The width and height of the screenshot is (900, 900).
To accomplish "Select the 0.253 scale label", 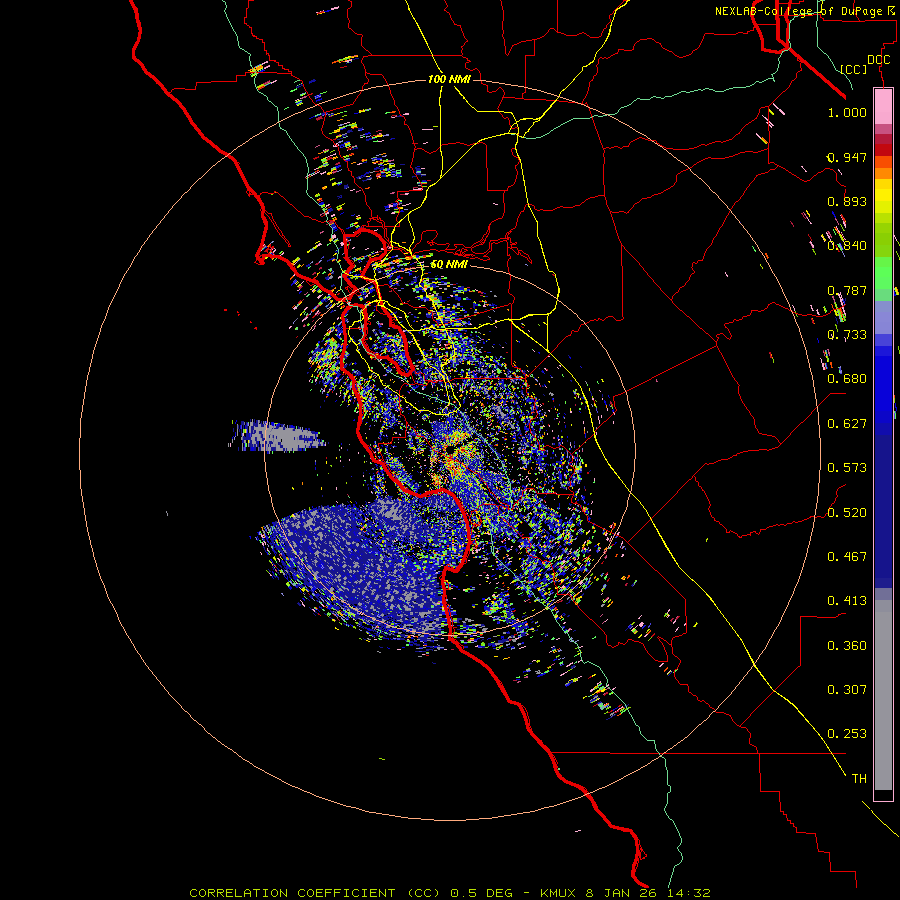I will (x=847, y=734).
